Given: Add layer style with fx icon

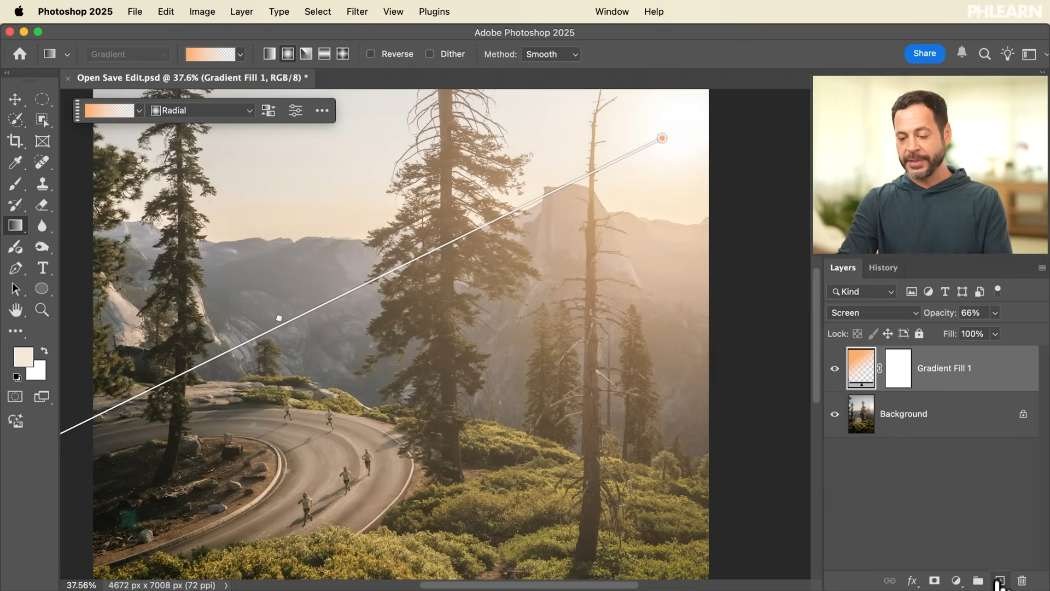Looking at the screenshot, I should click(911, 580).
